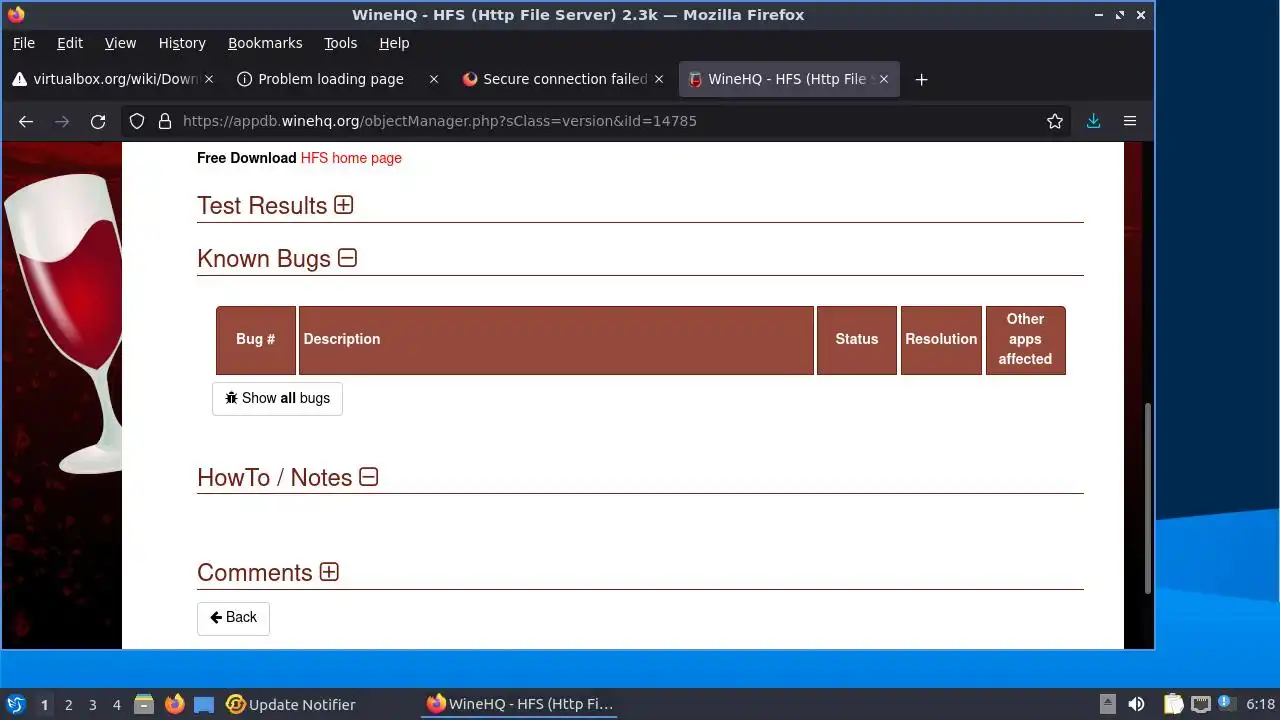Viewport: 1280px width, 720px height.
Task: Click the Status column header
Action: tap(857, 340)
